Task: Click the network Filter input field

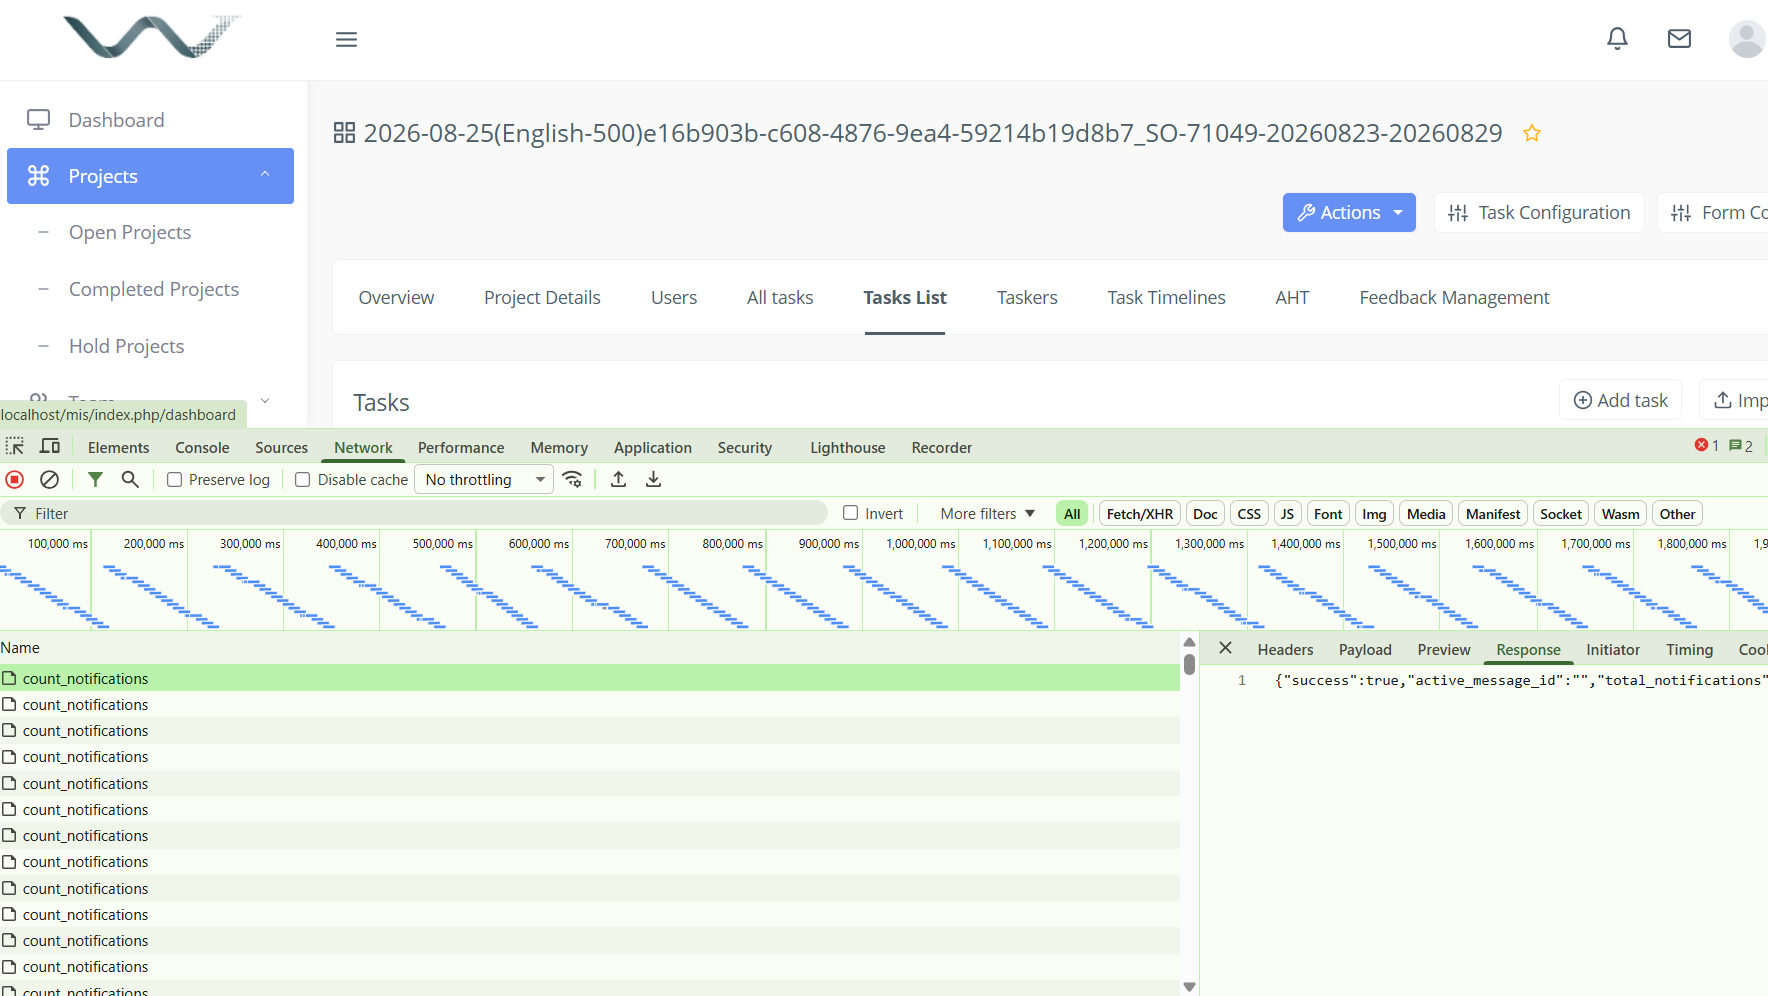Action: [414, 513]
